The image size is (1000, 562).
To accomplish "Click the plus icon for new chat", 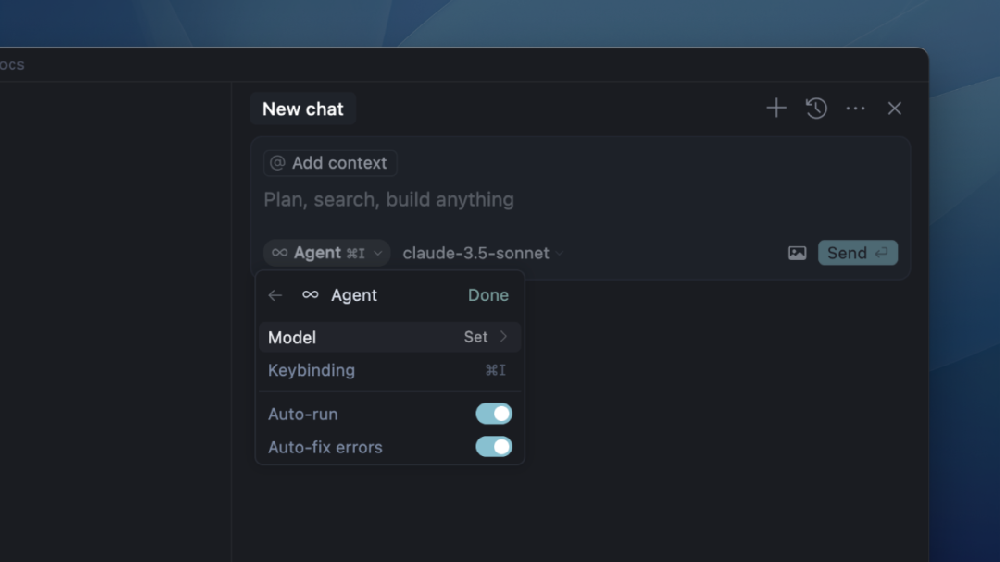I will point(776,108).
